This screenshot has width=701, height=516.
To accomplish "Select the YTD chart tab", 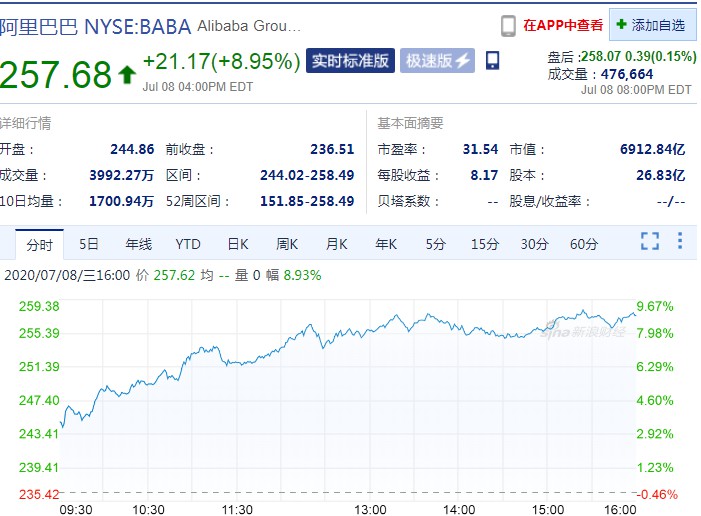I will [x=188, y=244].
